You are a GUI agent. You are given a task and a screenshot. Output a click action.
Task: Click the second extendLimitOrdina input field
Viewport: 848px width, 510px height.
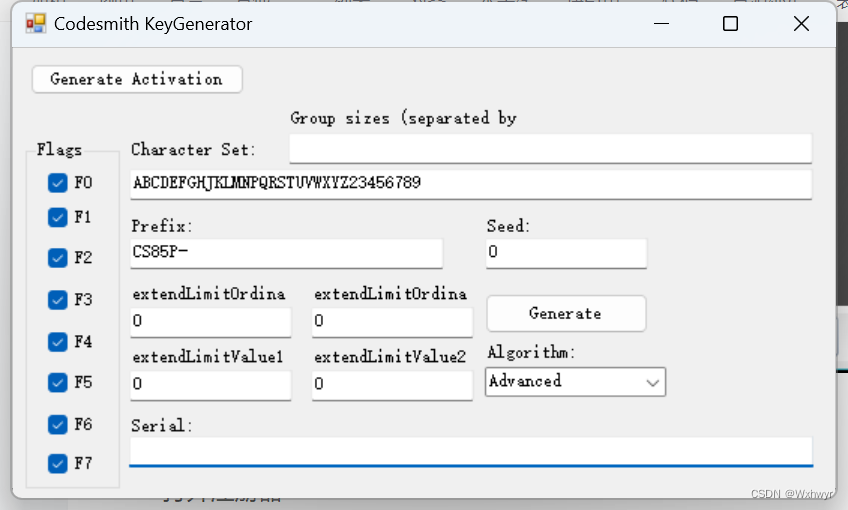[392, 322]
